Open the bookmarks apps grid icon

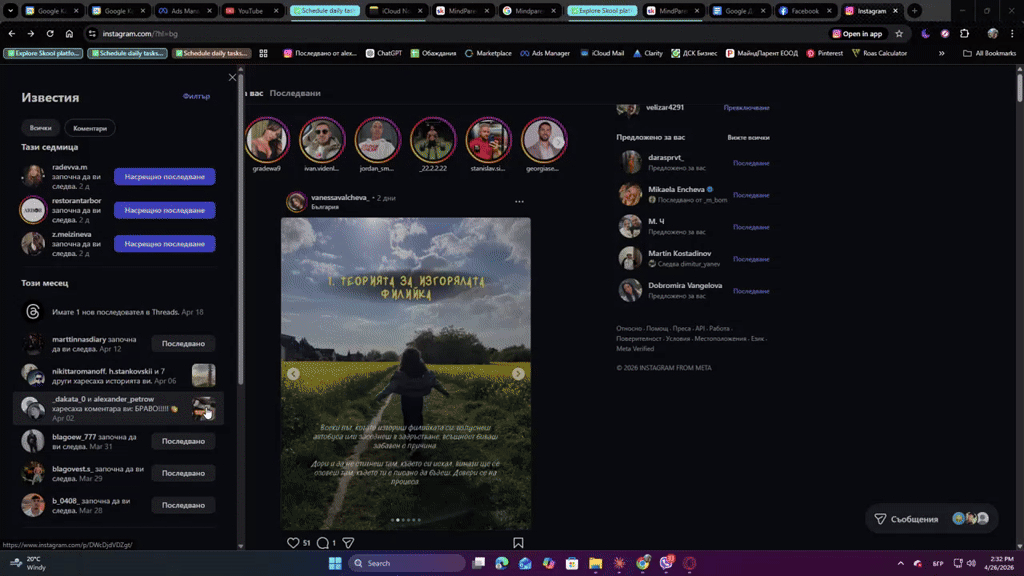pyautogui.click(x=263, y=54)
